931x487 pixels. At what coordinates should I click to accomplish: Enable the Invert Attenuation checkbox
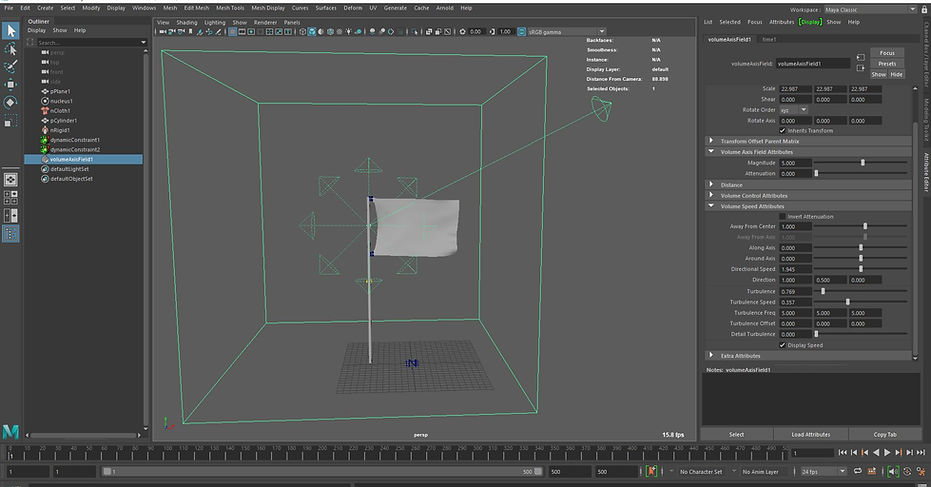[x=782, y=217]
